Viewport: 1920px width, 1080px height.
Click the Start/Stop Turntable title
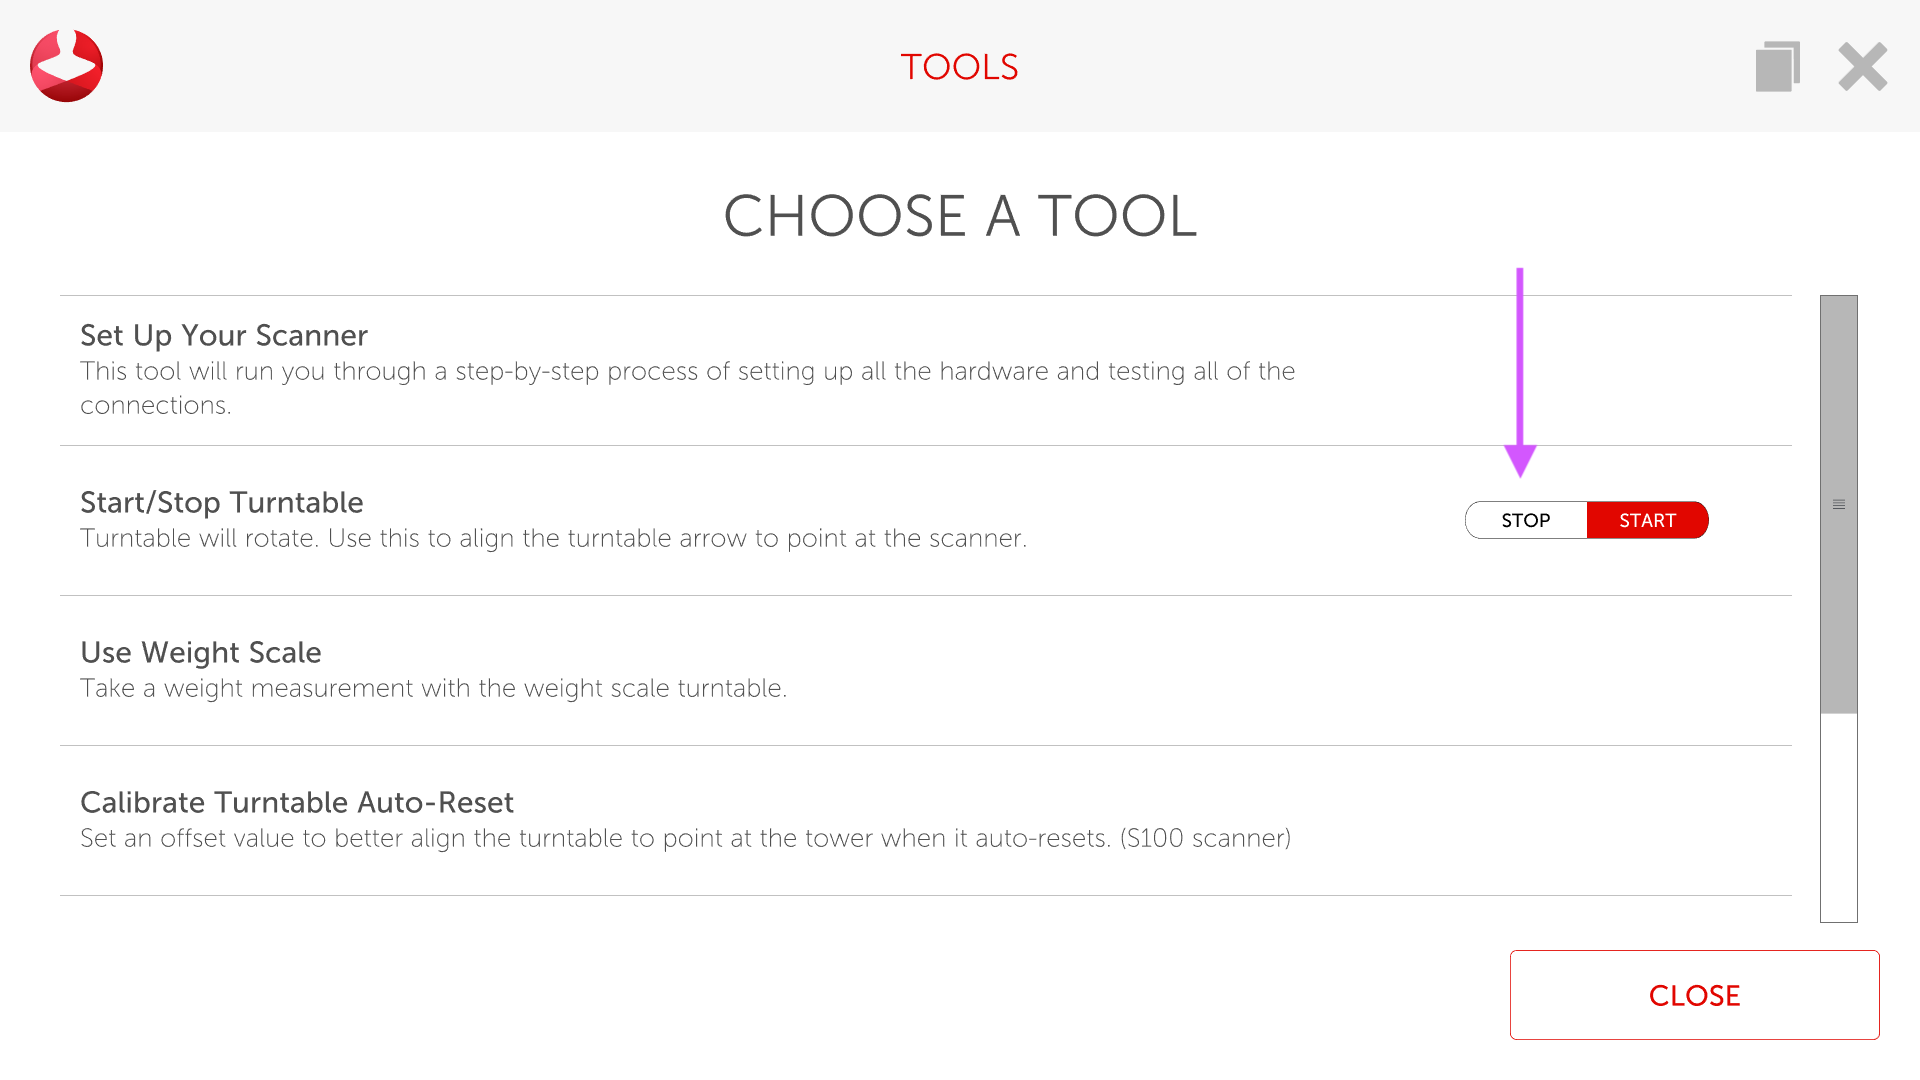pos(222,502)
